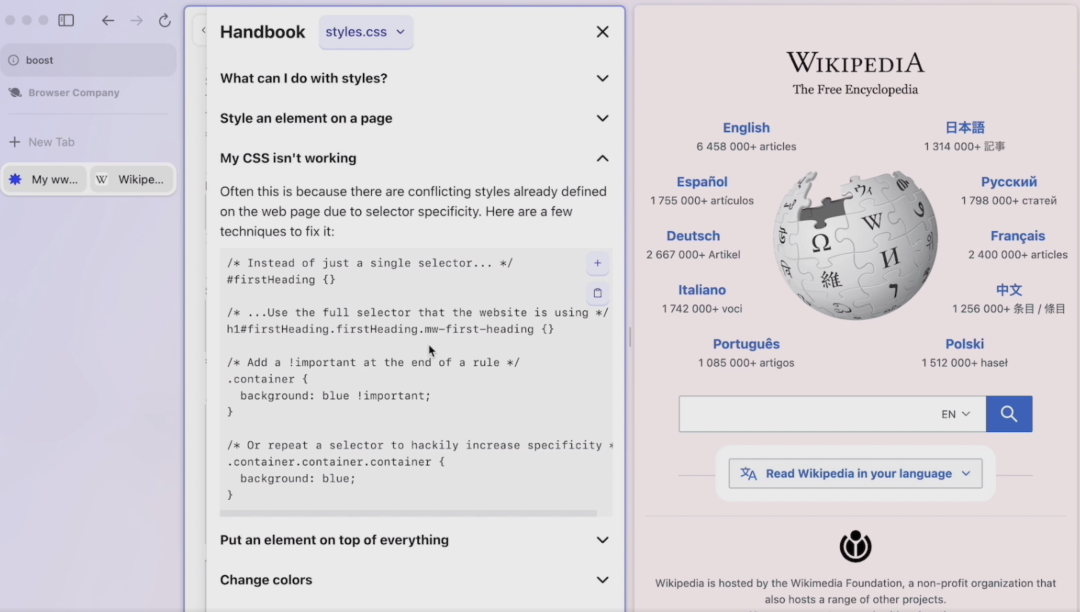Click the Wikipedia W favicon tab icon

102,179
